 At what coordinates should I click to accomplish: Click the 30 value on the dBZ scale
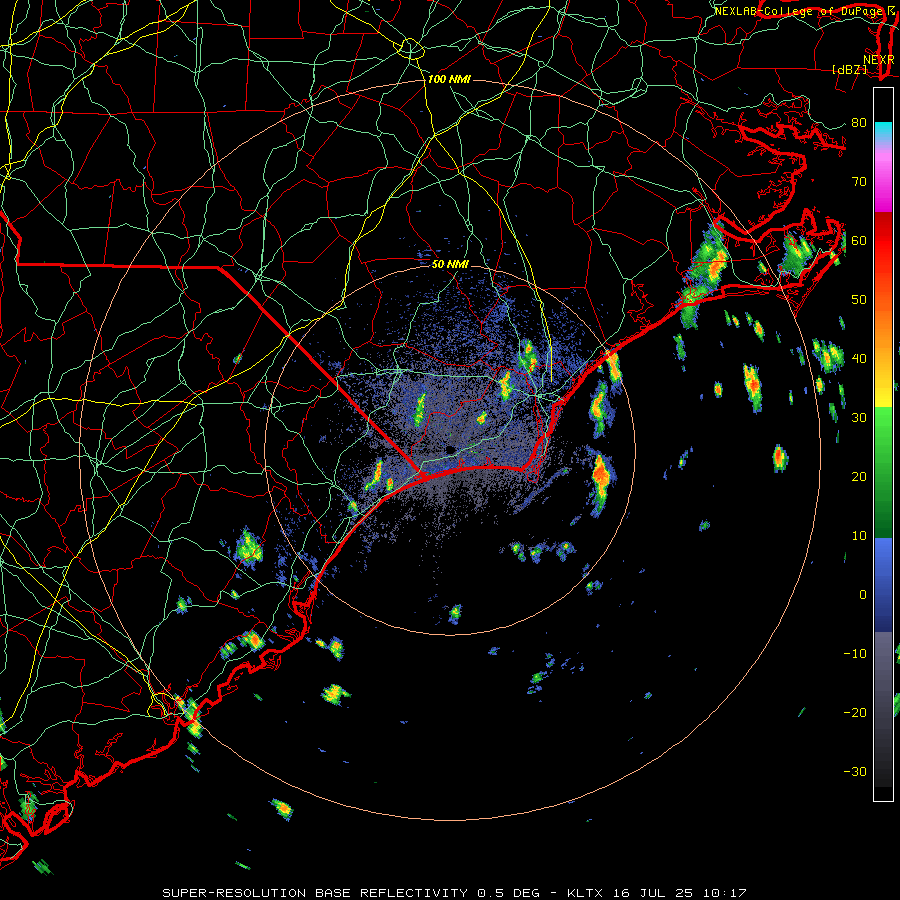point(859,417)
